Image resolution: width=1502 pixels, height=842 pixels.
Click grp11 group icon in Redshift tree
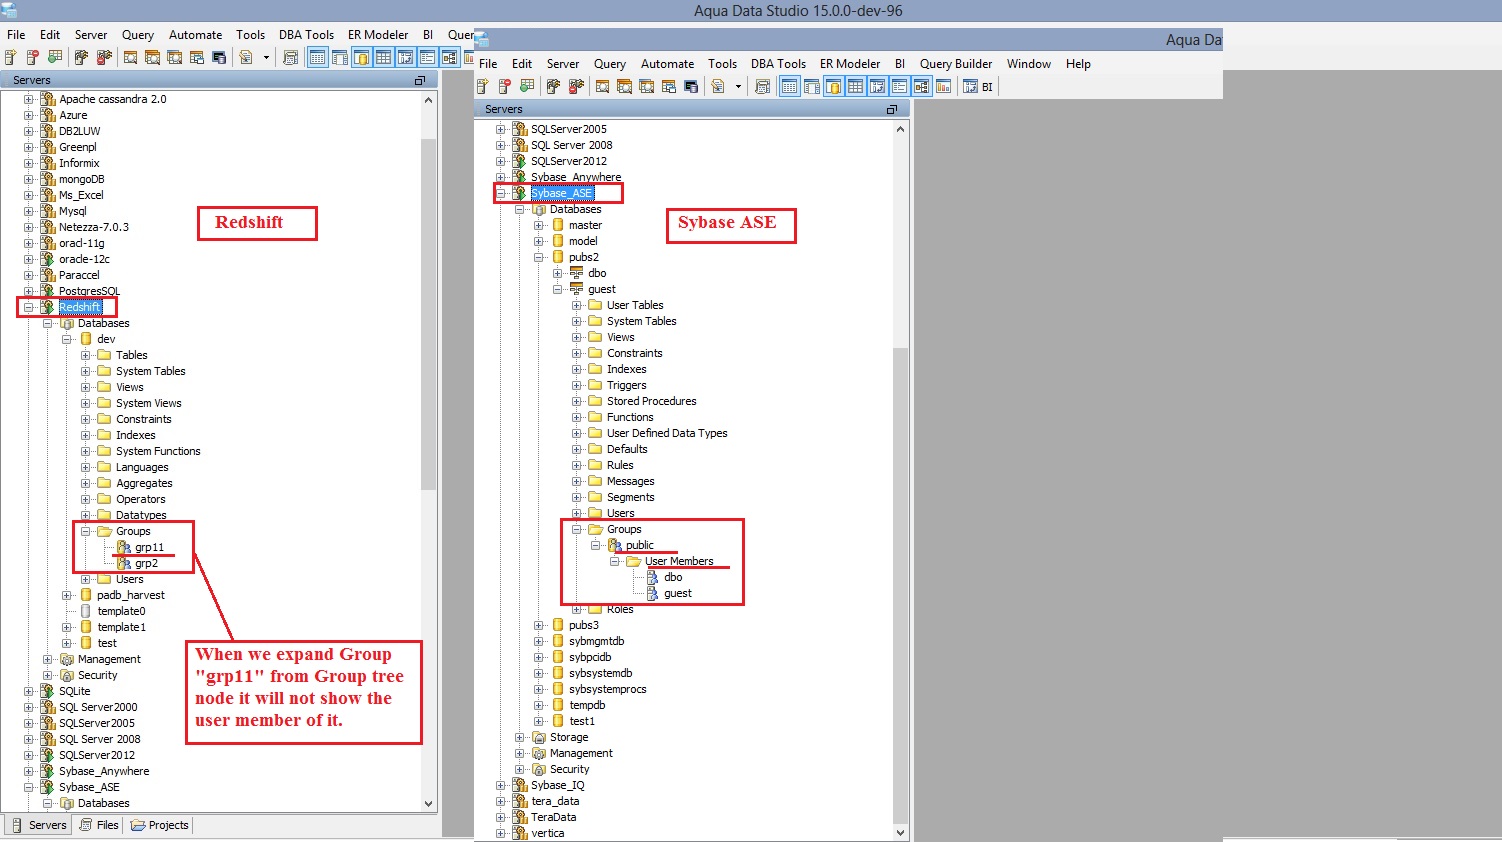click(x=124, y=547)
